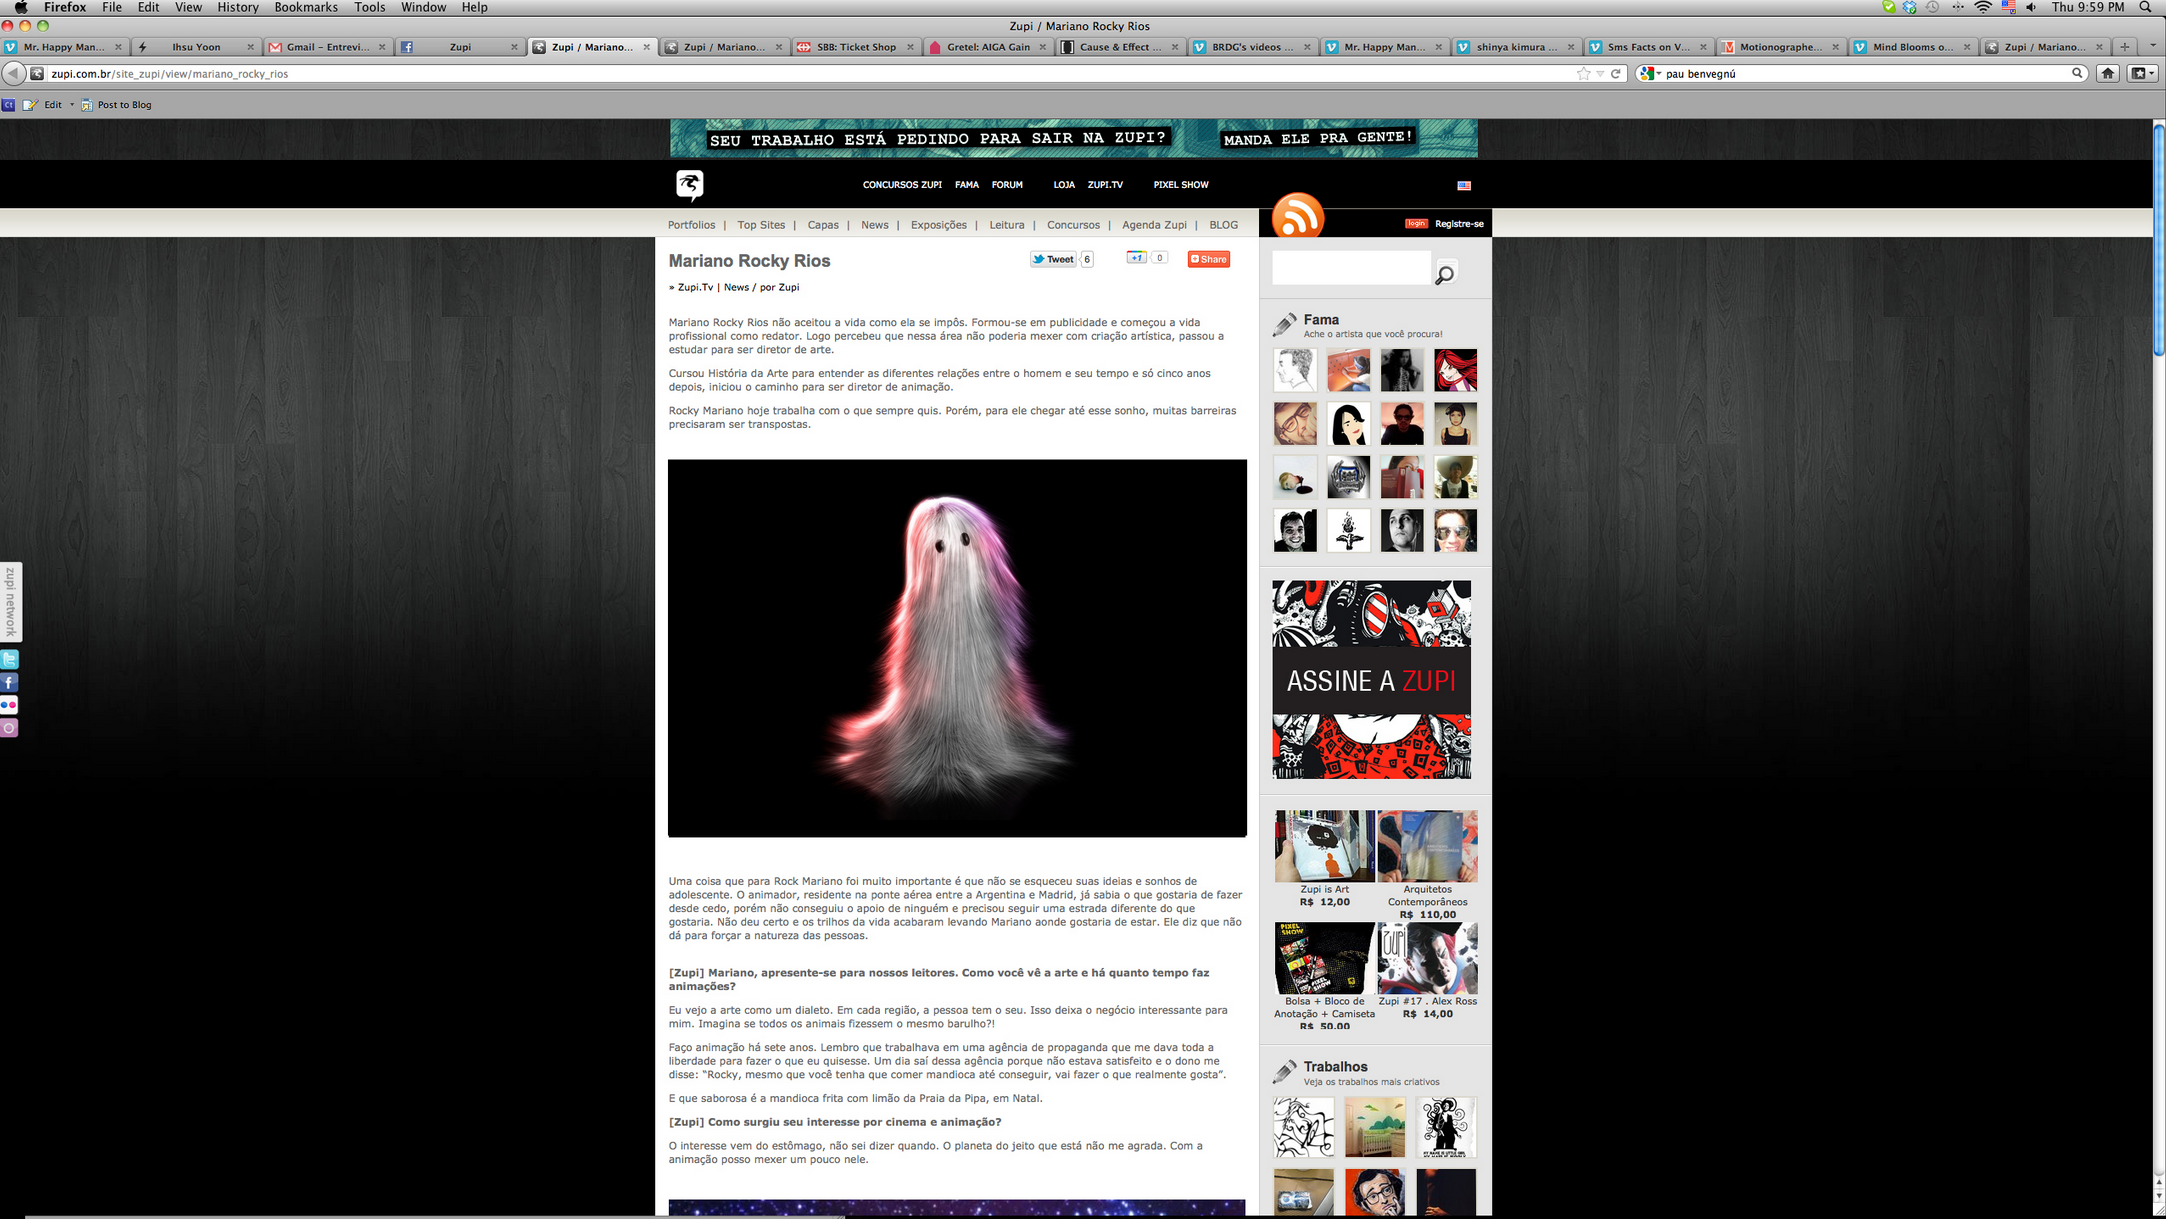
Task: Switch language with the US flag icon
Action: [x=1464, y=186]
